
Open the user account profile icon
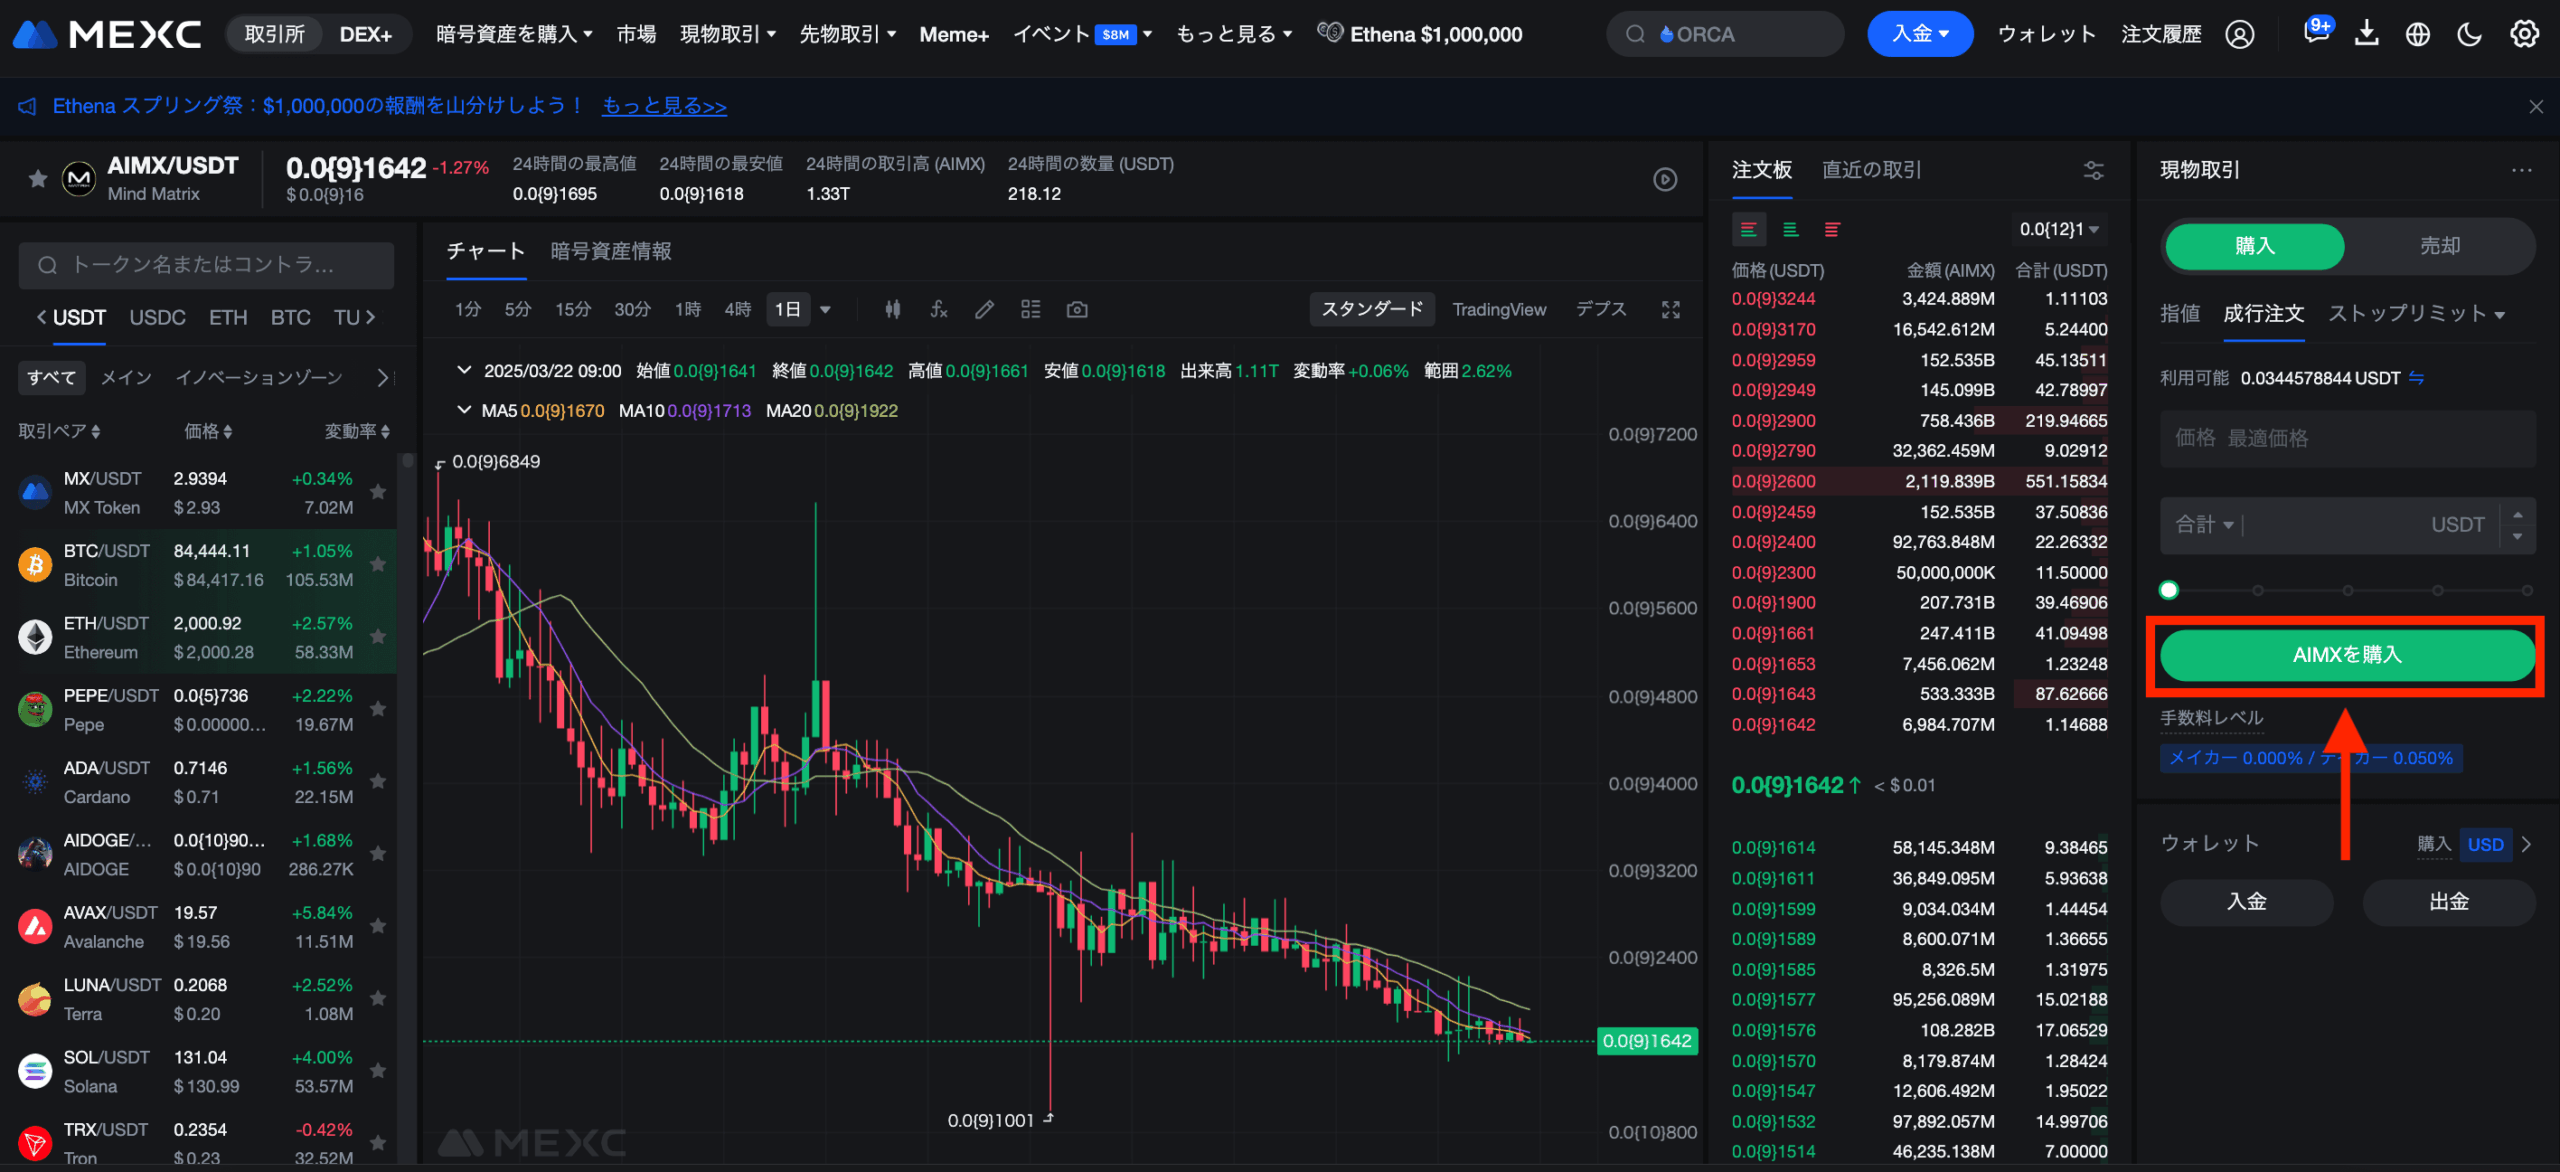(x=2240, y=35)
